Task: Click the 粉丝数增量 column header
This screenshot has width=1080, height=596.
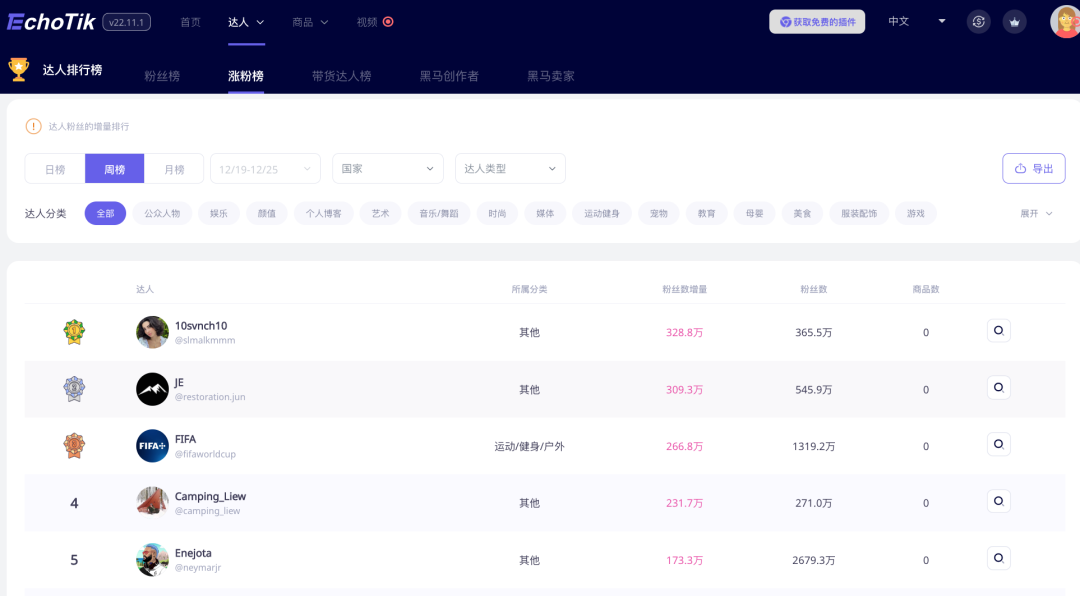Action: pos(685,289)
